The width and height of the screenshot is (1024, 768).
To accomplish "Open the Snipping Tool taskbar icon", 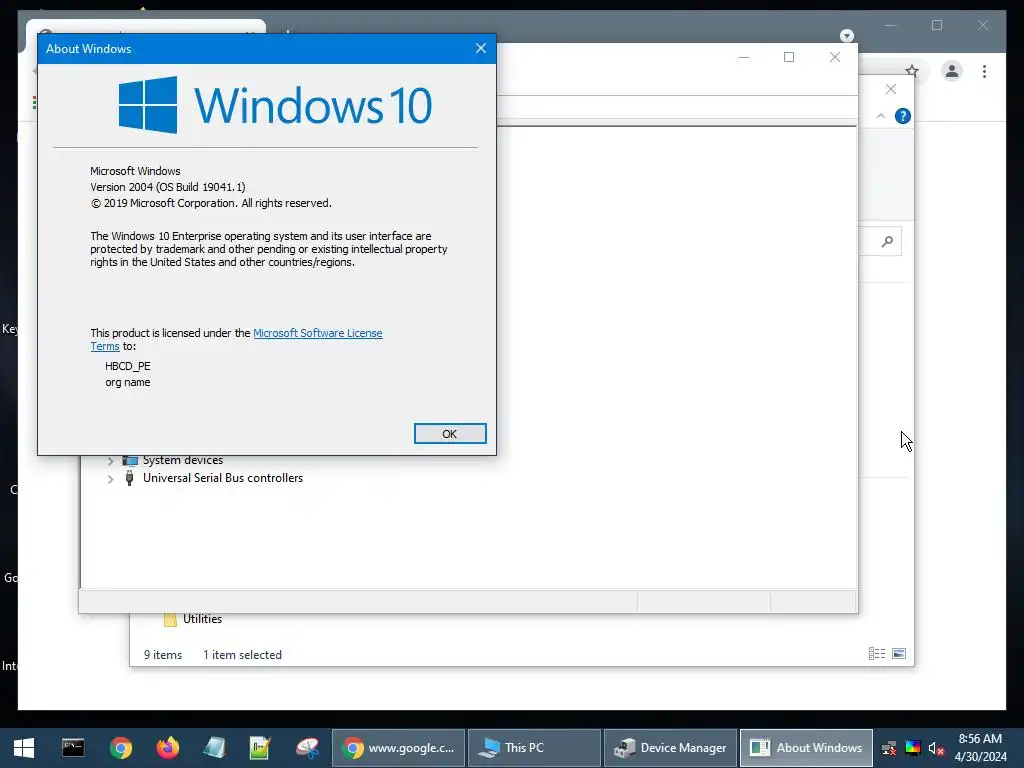I will [x=307, y=748].
